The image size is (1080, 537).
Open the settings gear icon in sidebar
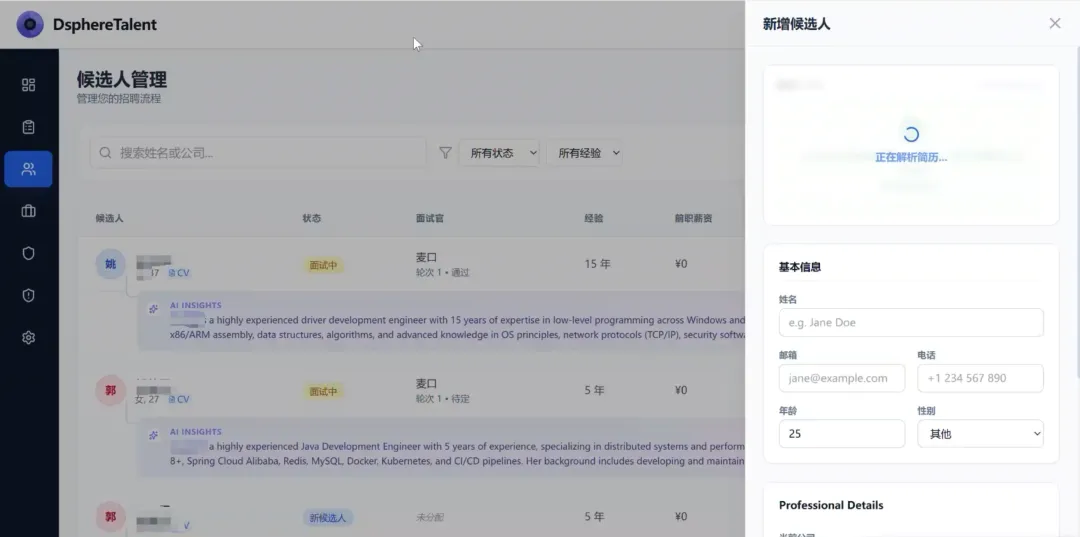(x=28, y=337)
